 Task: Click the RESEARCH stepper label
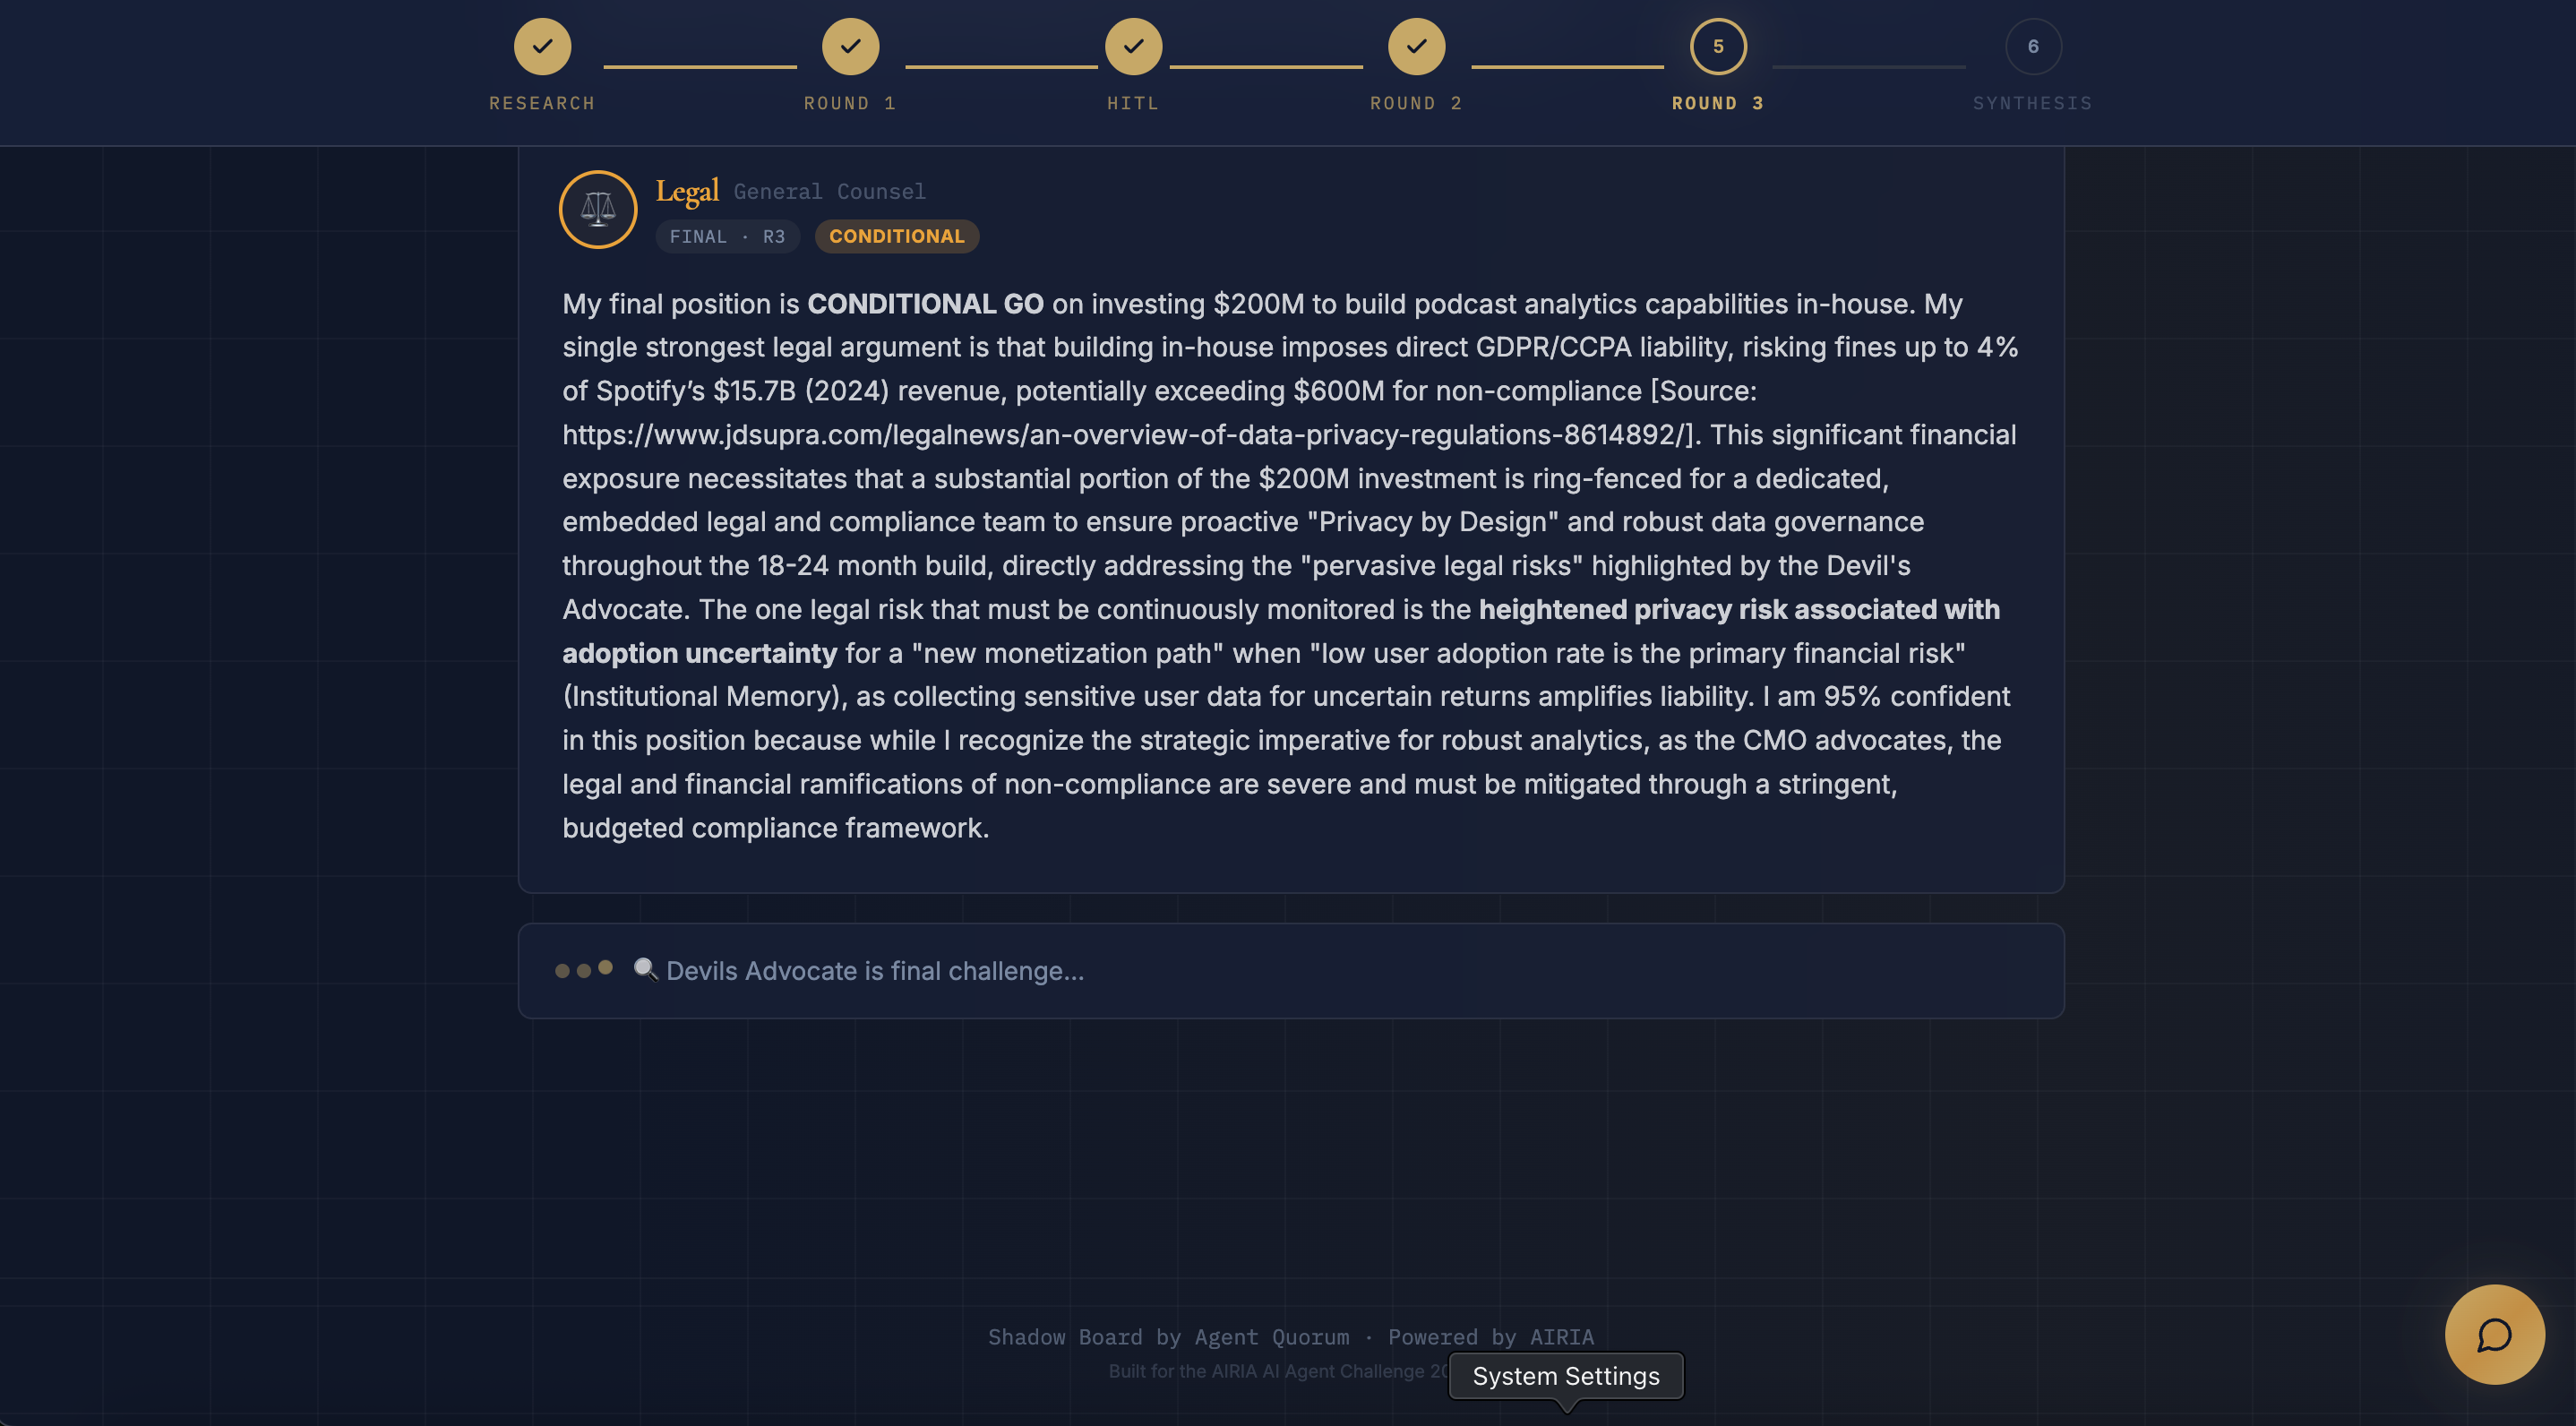click(542, 103)
